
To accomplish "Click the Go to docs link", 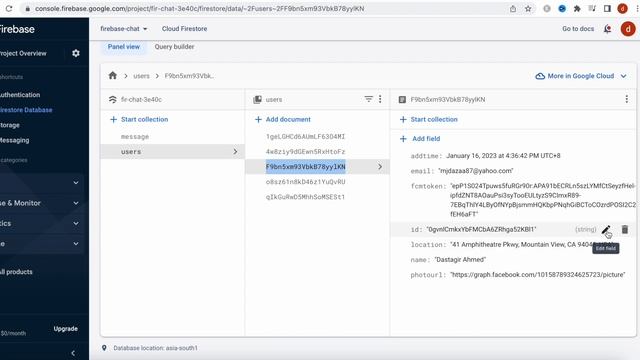I will [x=578, y=29].
